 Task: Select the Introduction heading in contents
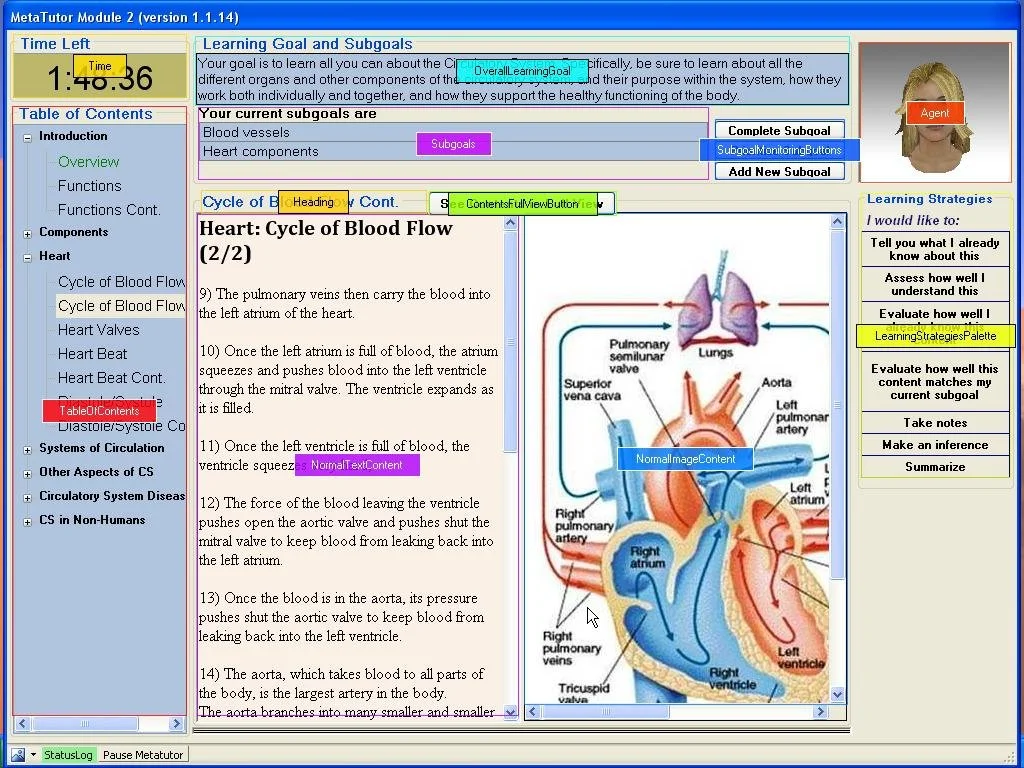click(73, 136)
